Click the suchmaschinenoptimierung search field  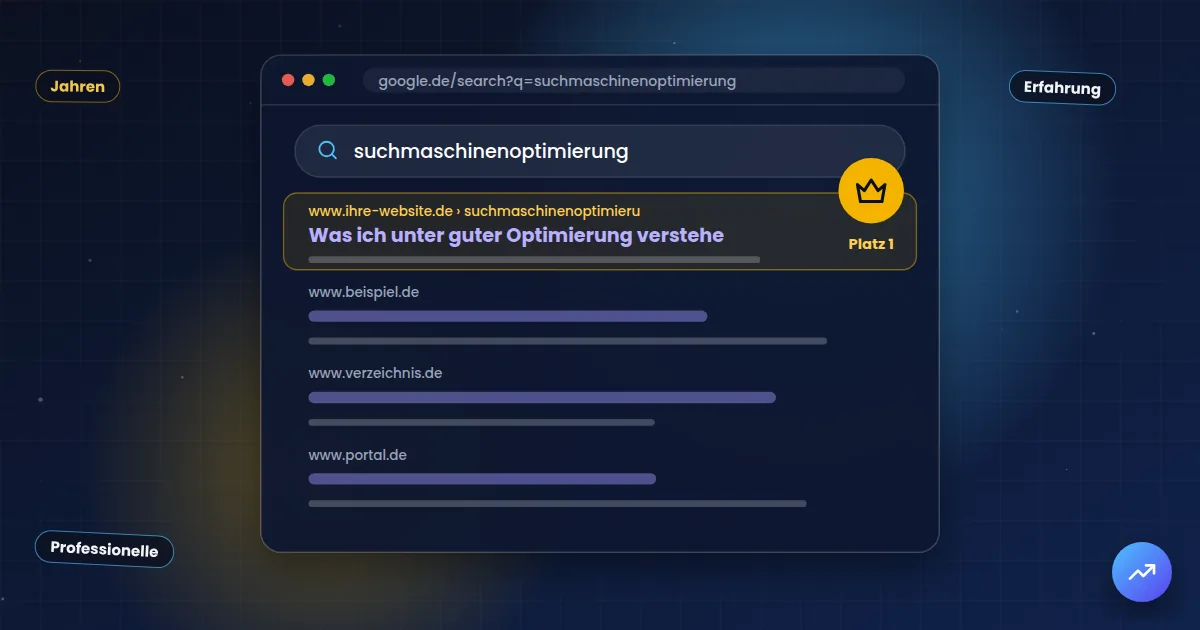pos(599,151)
